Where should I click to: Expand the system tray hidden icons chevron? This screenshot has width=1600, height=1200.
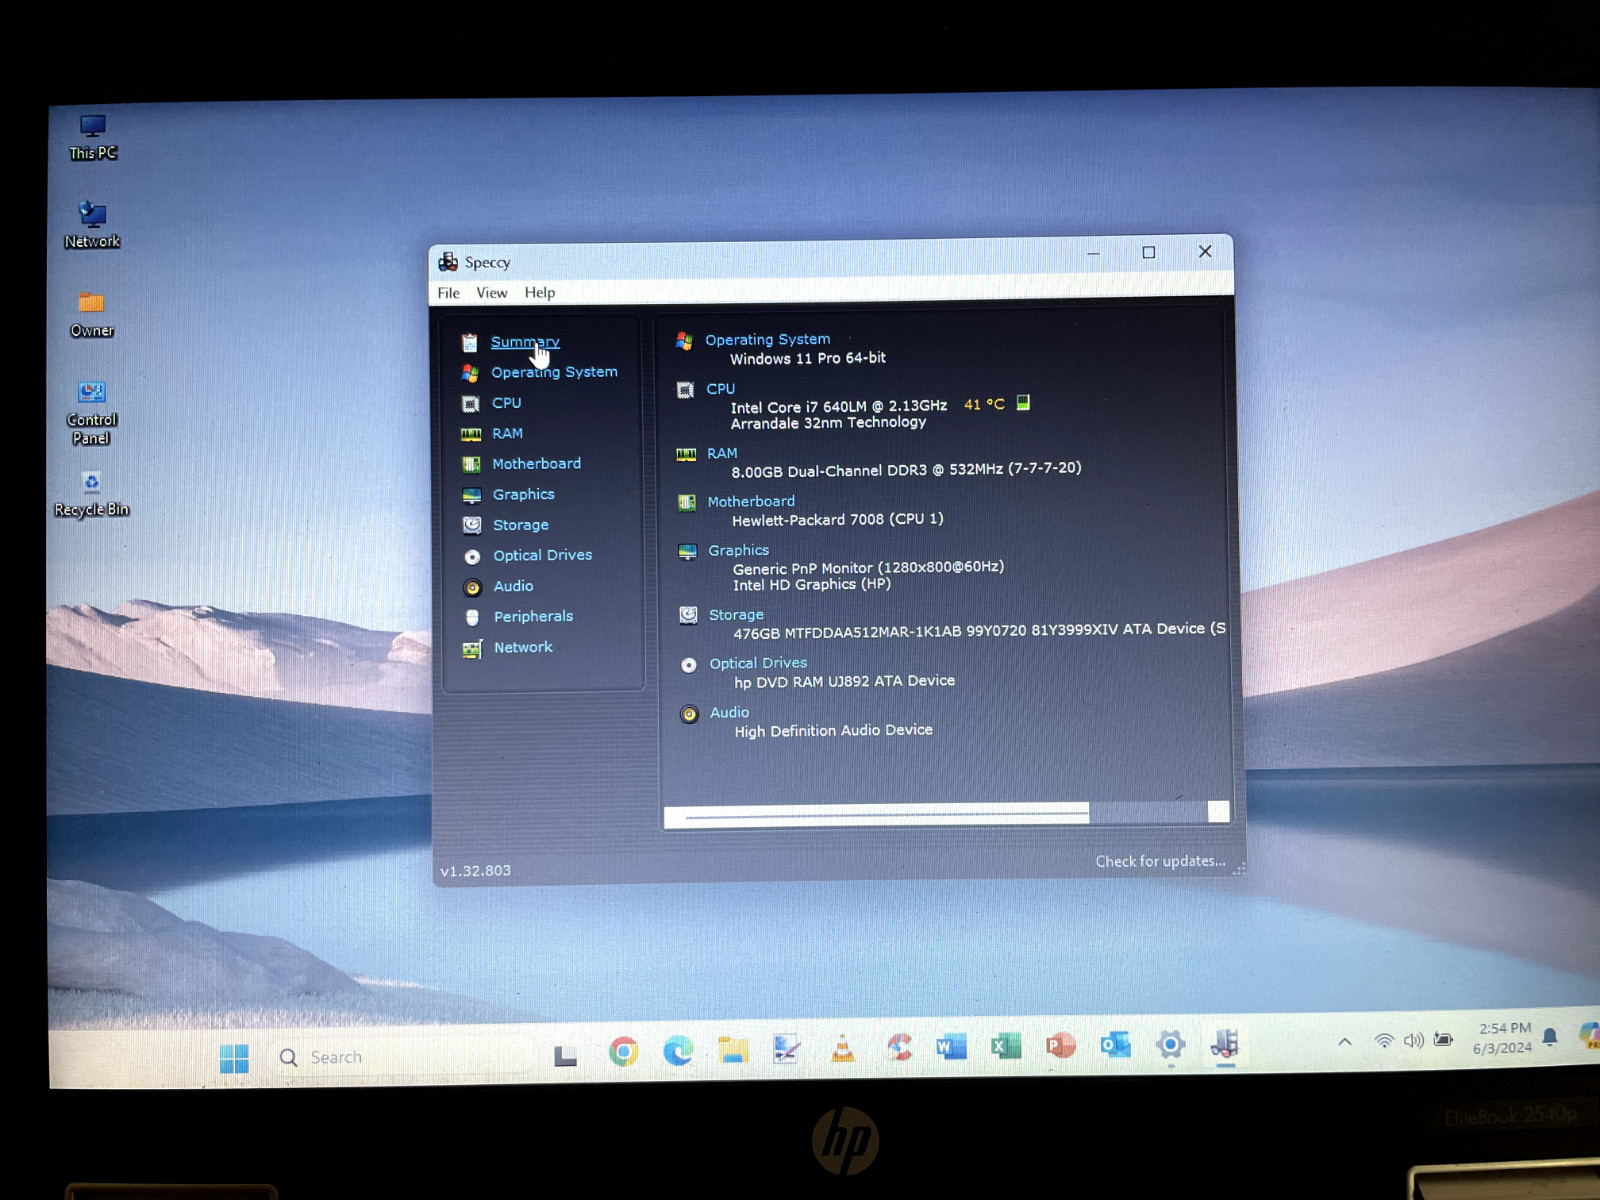1345,1042
